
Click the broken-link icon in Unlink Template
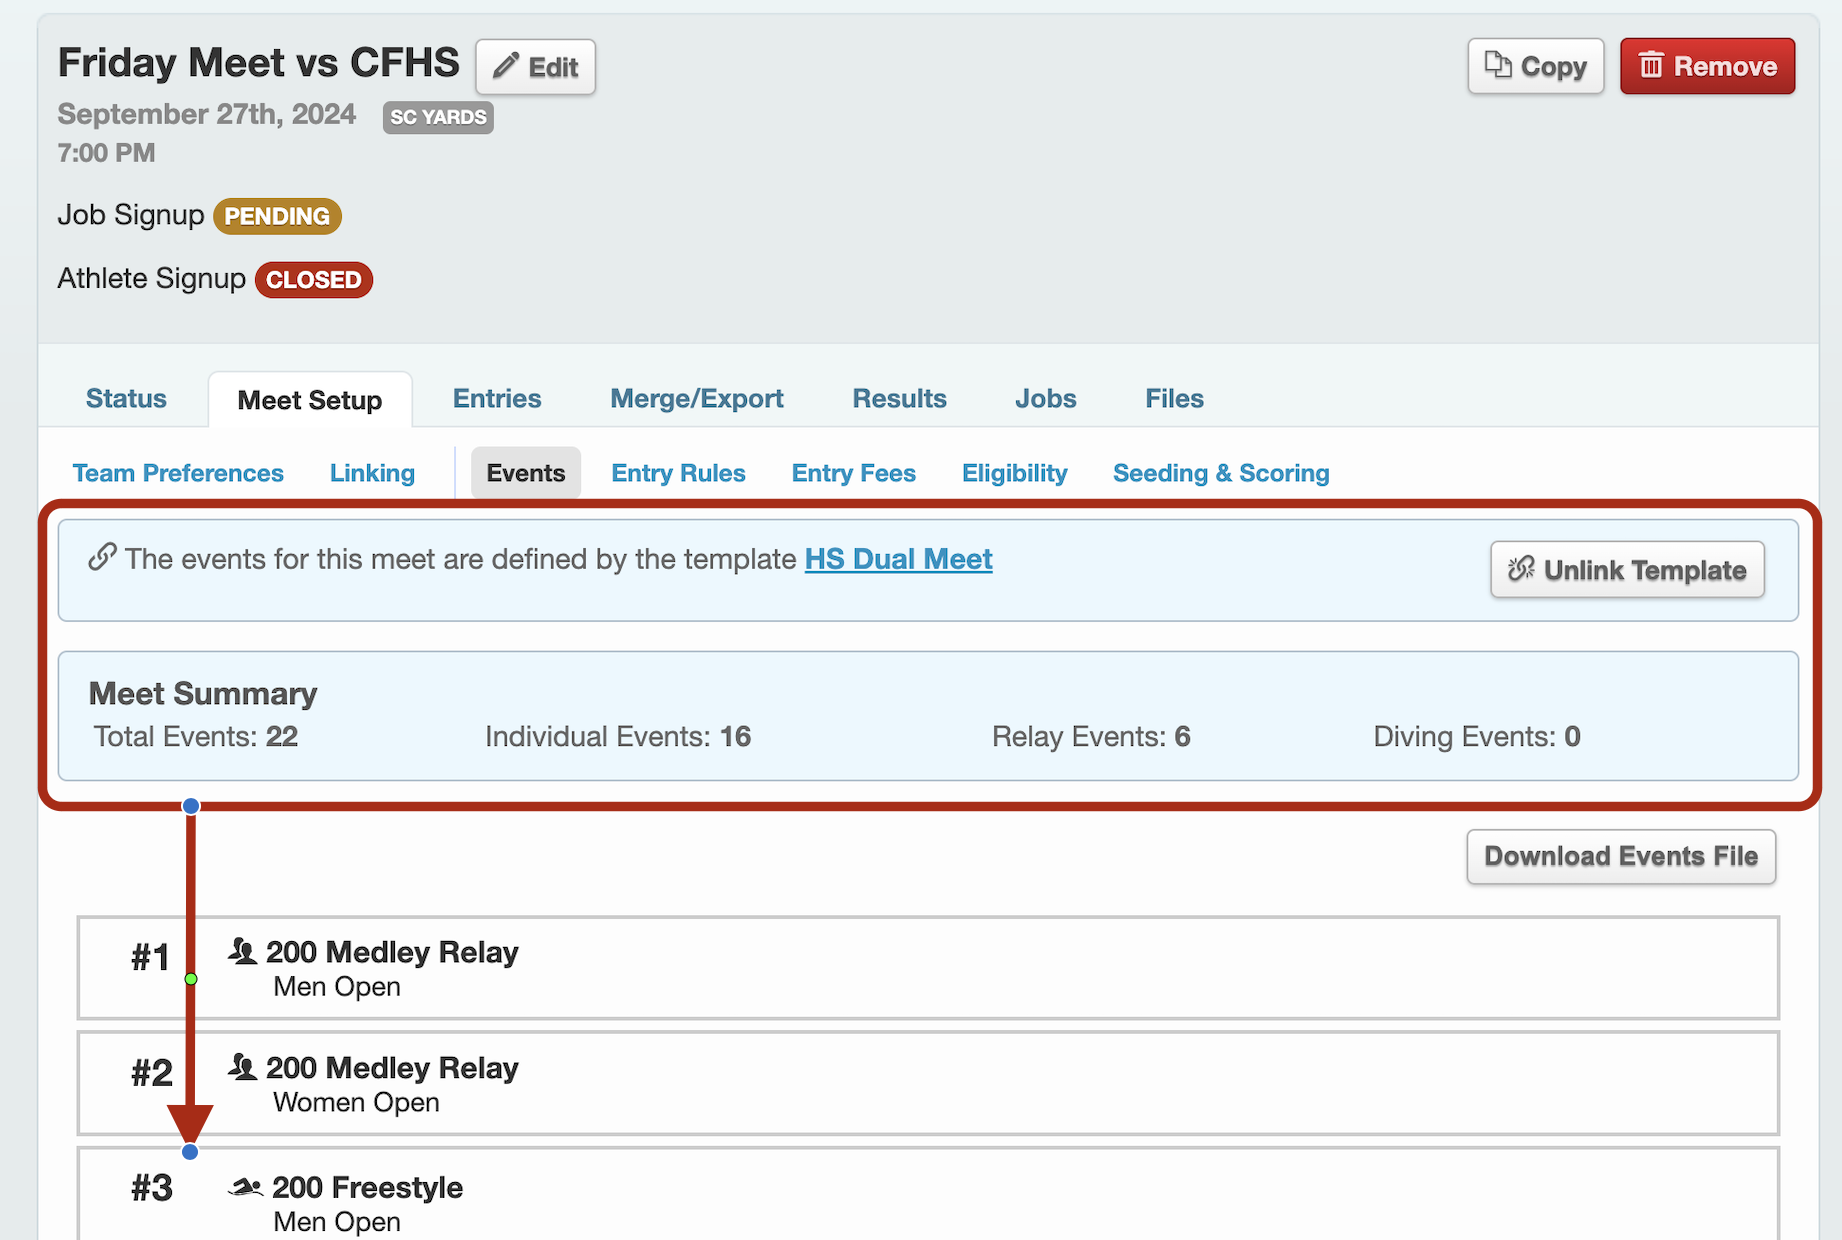coord(1521,569)
